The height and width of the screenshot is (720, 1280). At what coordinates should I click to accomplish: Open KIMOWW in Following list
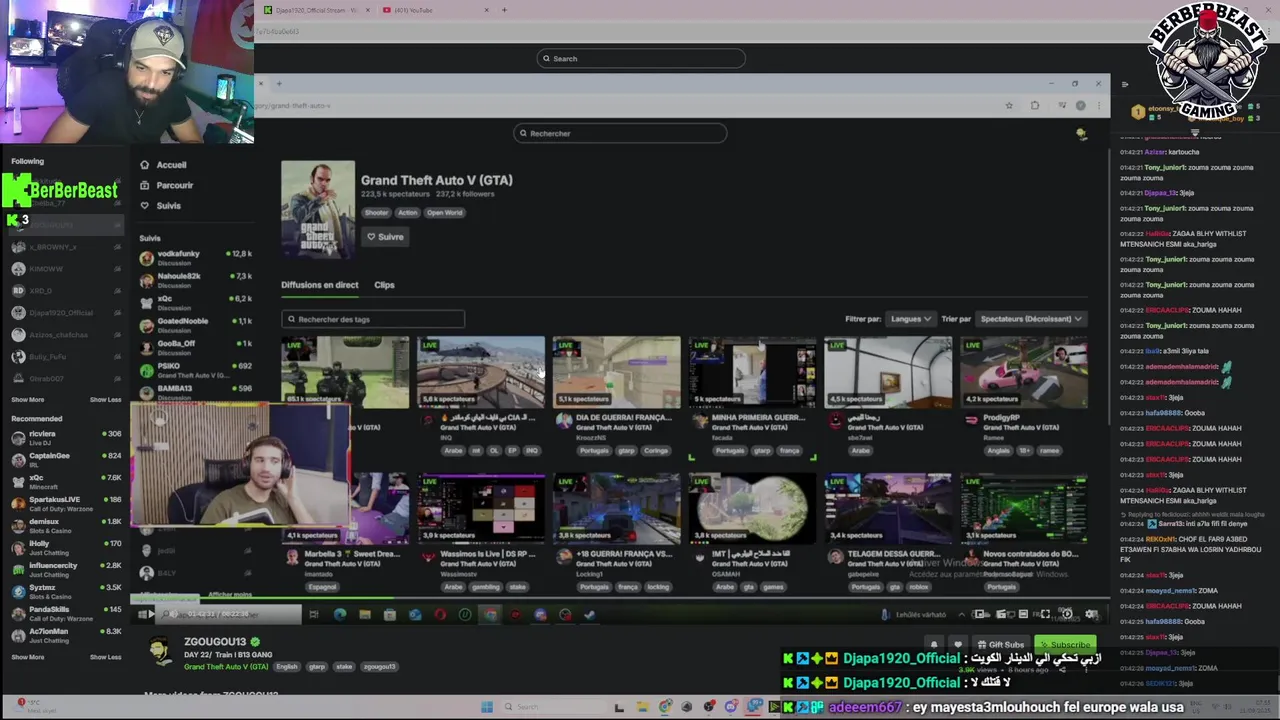[x=66, y=269]
